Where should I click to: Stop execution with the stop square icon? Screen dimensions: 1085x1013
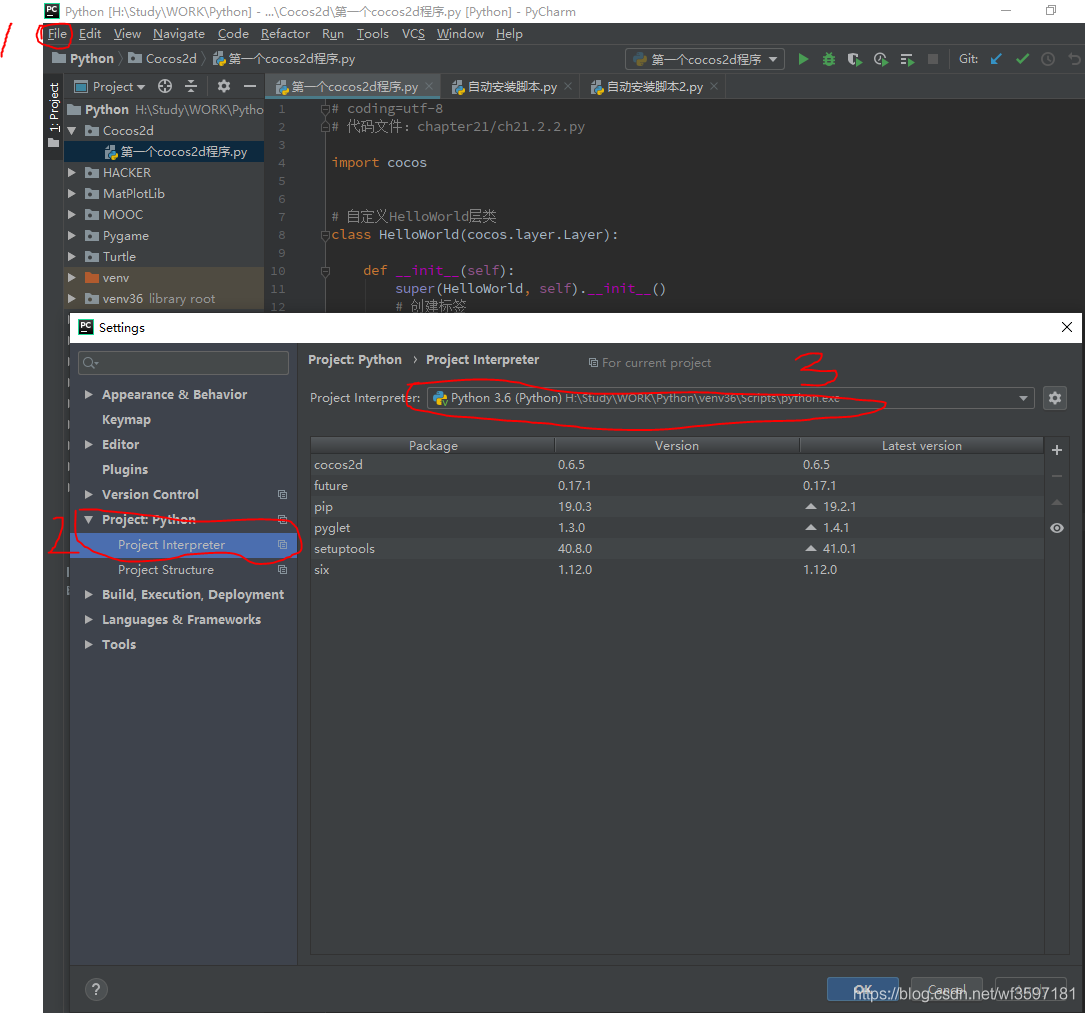(x=933, y=60)
